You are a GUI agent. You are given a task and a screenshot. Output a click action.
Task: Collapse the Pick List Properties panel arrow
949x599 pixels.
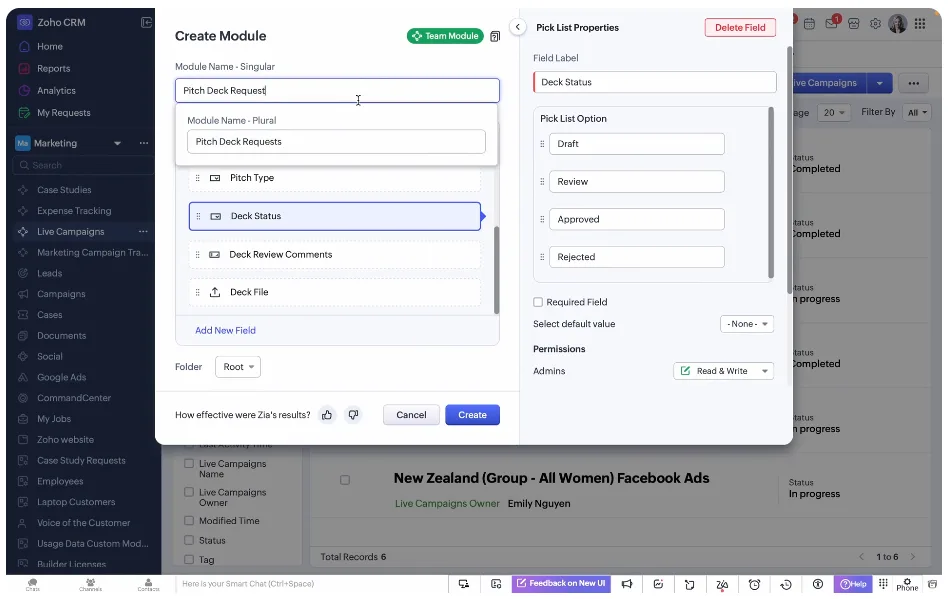(x=518, y=28)
